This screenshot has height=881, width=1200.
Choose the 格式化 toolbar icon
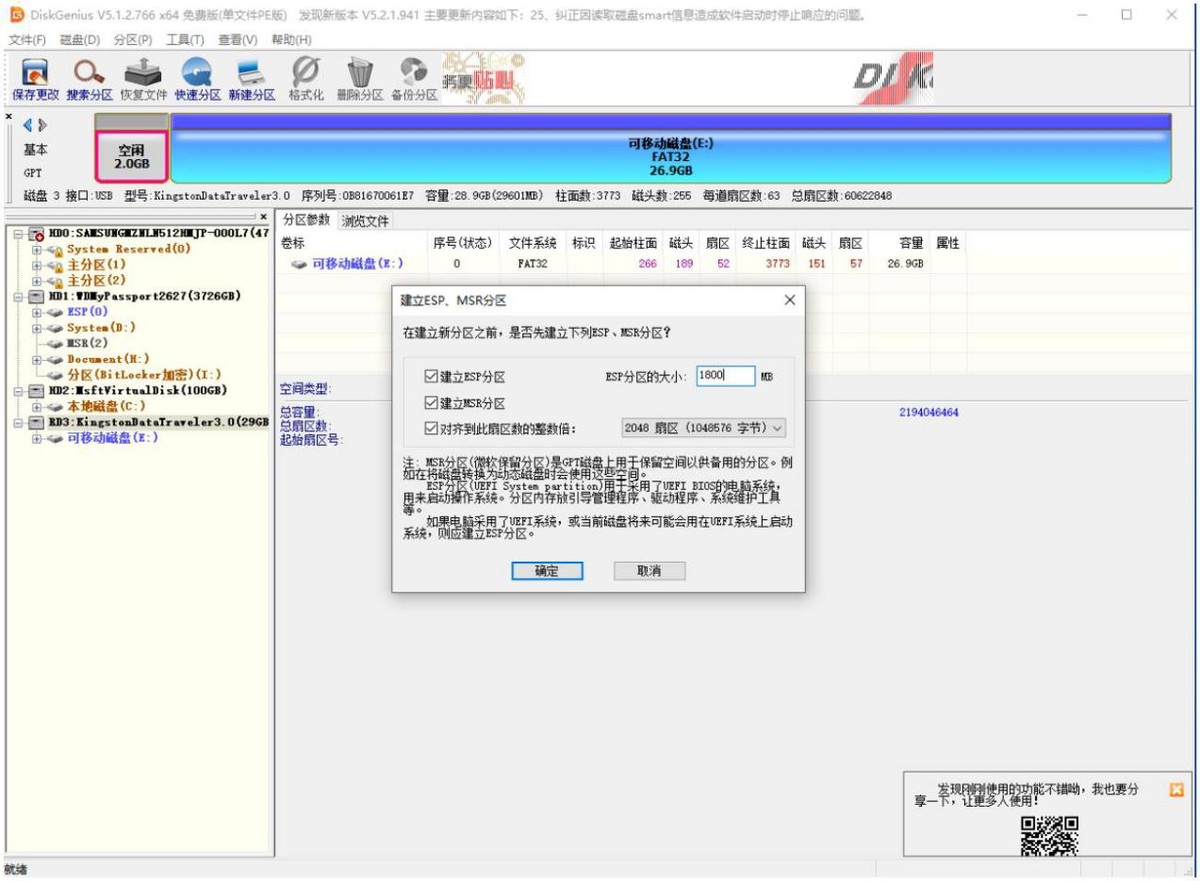coord(305,78)
